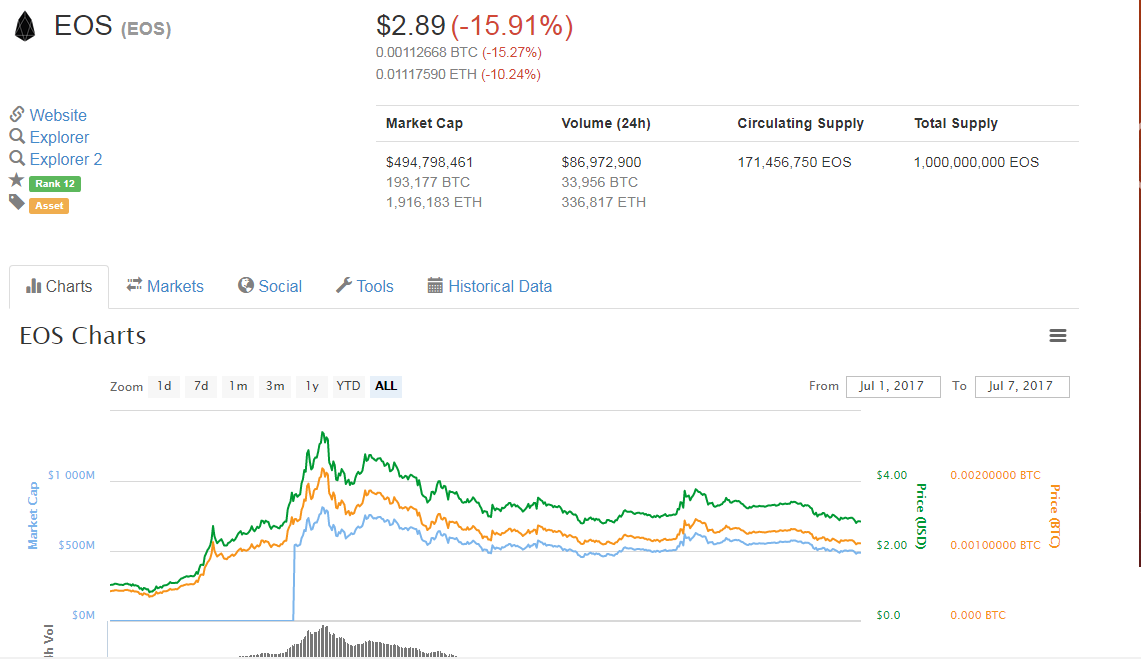This screenshot has height=659, width=1141.
Task: Switch to the Charts tab
Action: [59, 287]
